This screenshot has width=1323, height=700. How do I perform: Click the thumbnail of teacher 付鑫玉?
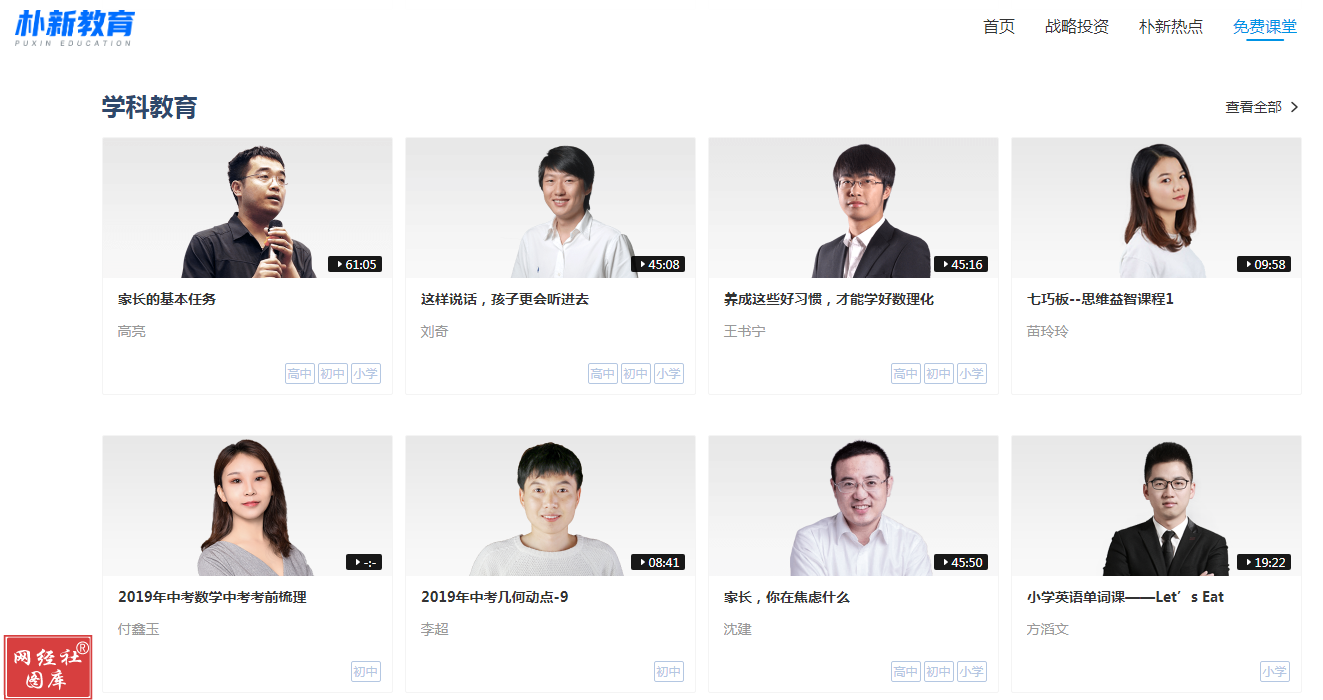247,505
